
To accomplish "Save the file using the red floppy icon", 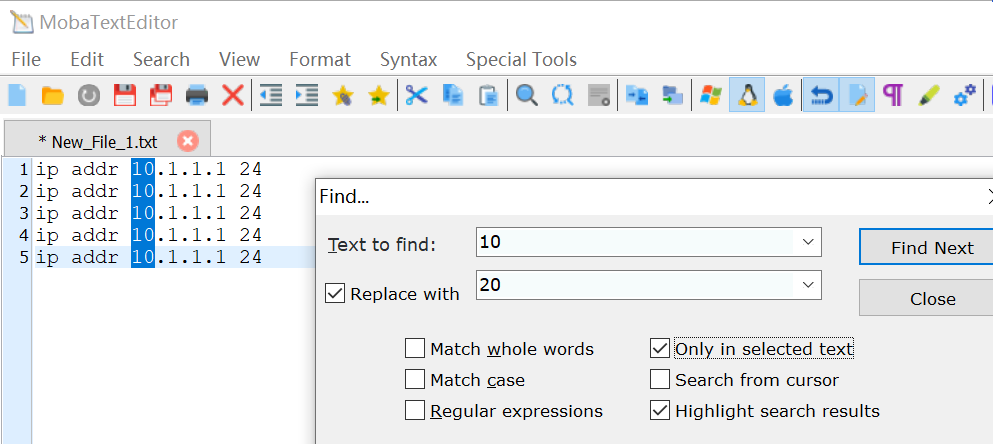I will (x=125, y=96).
